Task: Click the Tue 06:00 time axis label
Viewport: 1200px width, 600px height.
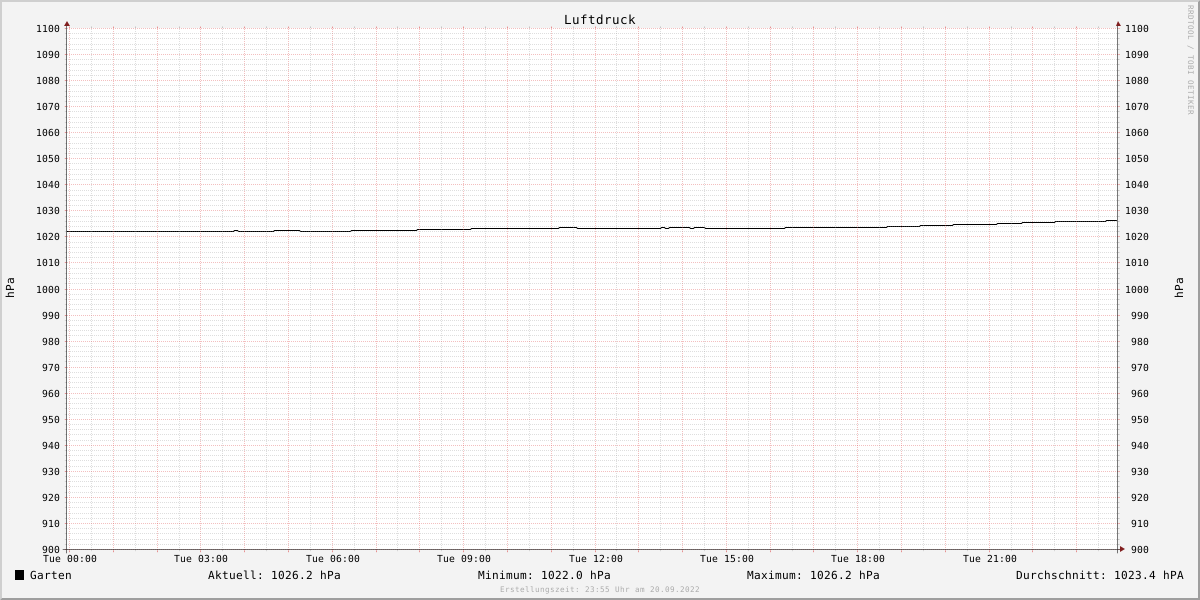Action: click(x=333, y=559)
